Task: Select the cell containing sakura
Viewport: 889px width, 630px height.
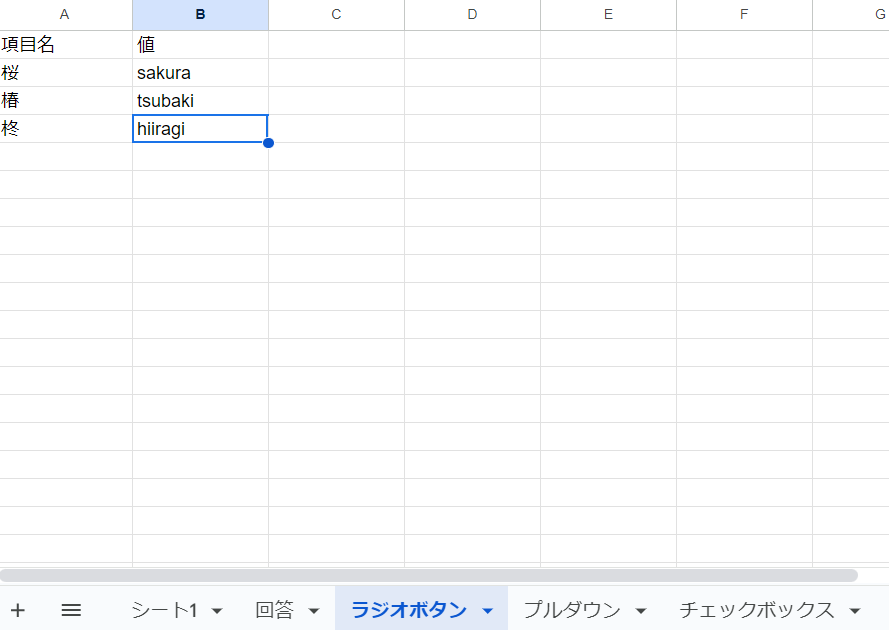Action: [200, 72]
